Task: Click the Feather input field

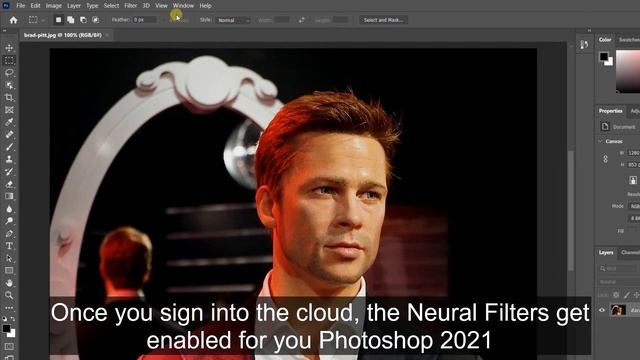Action: point(144,20)
